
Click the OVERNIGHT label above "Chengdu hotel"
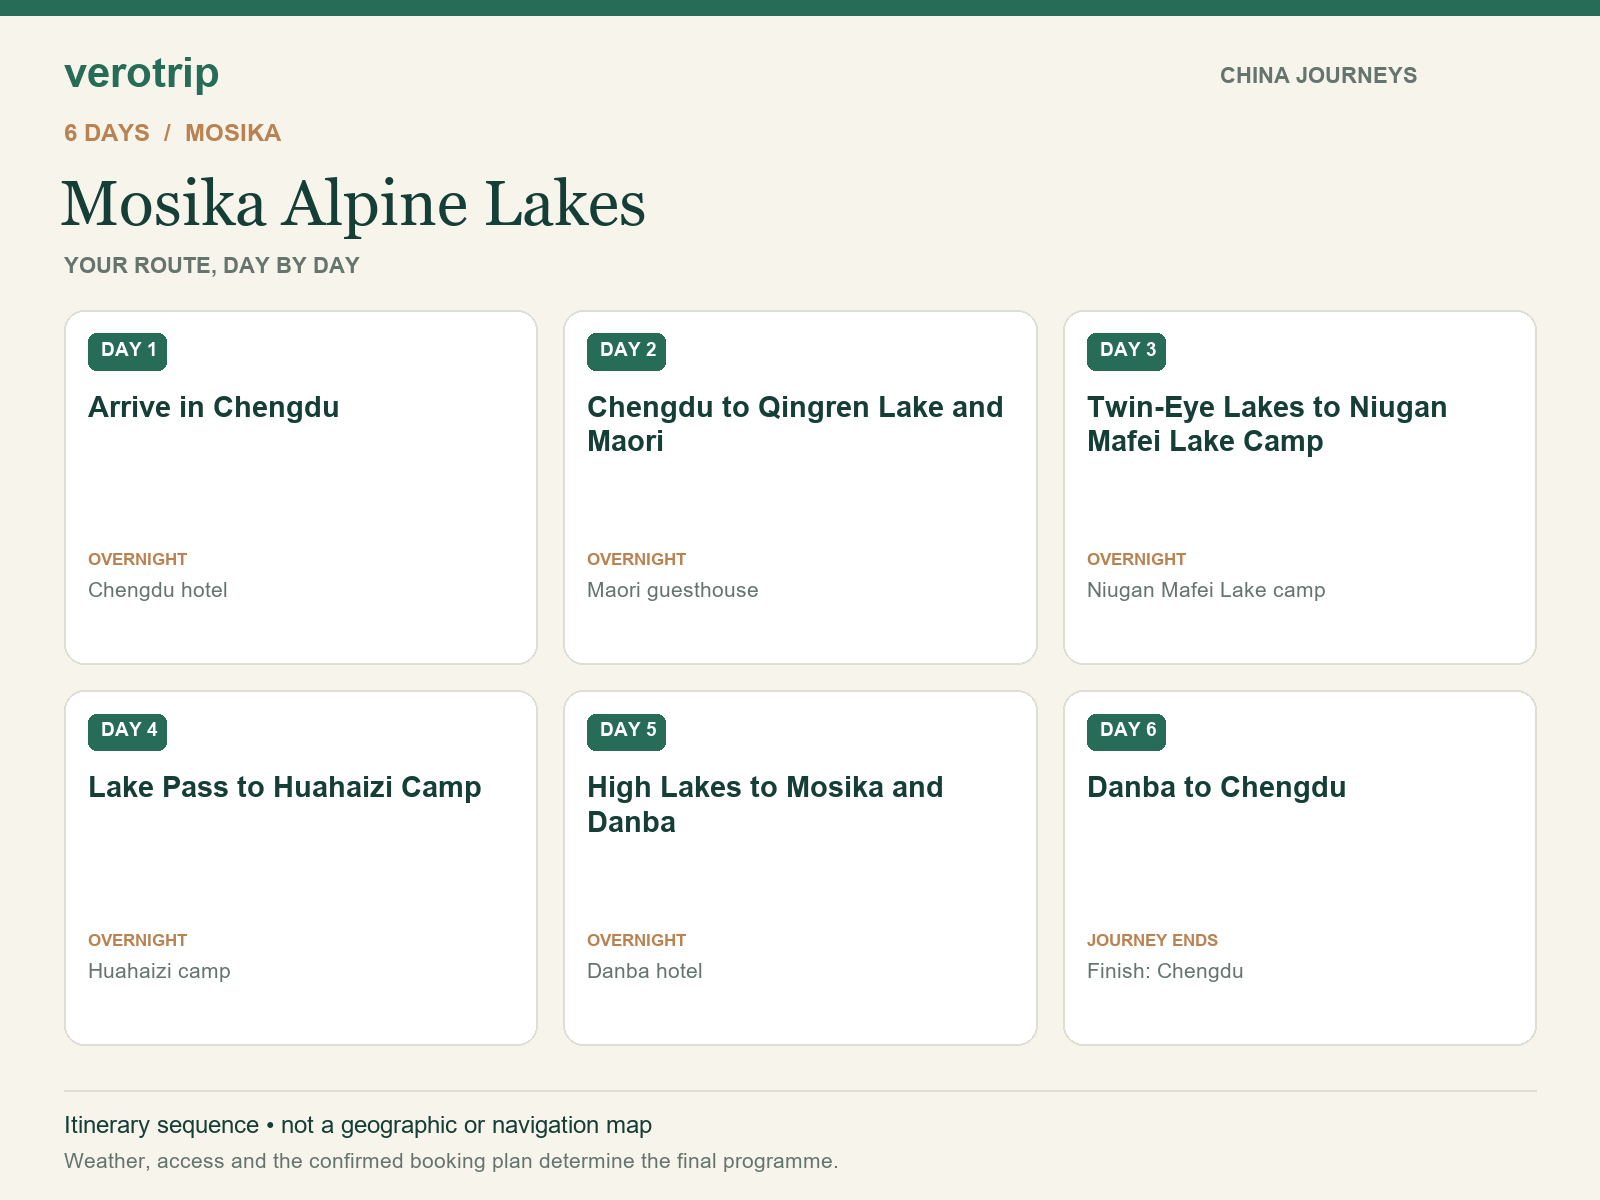(138, 559)
